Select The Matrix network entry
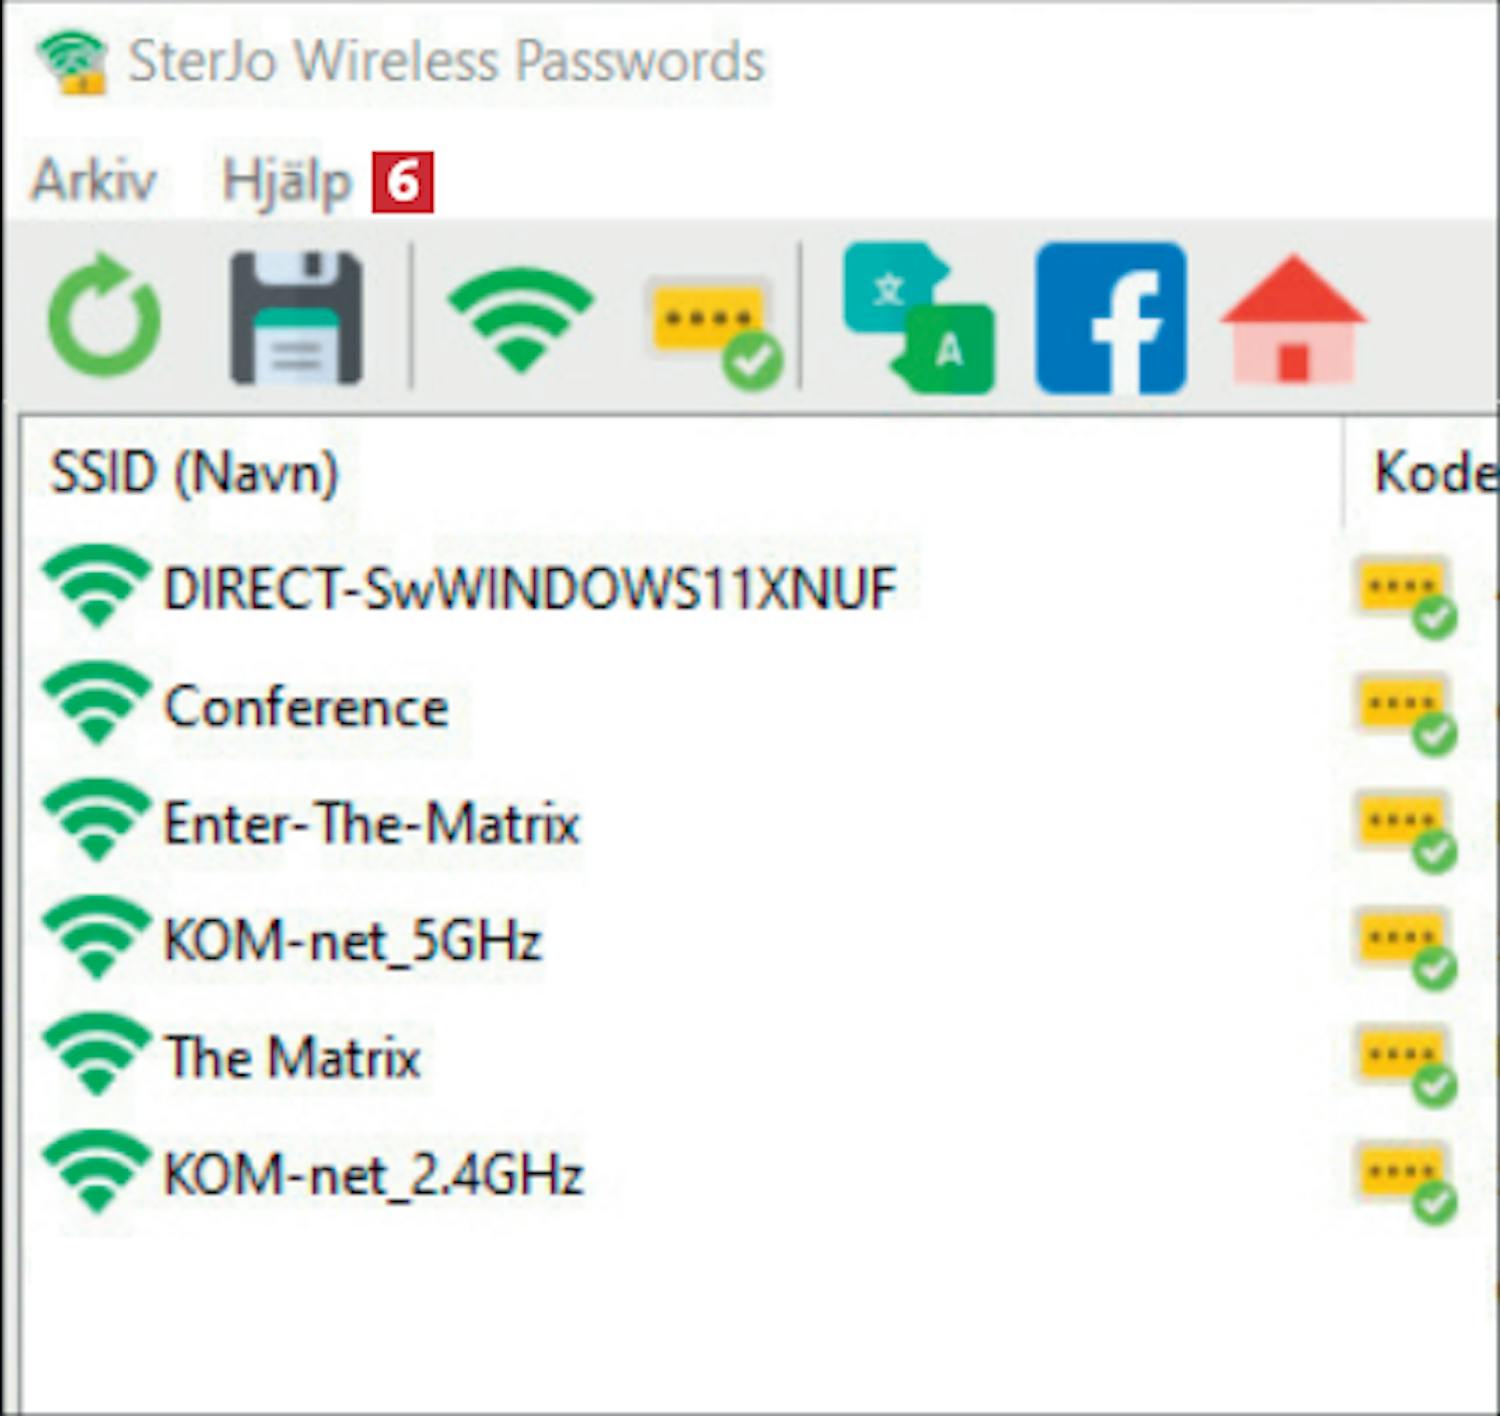 coord(293,1057)
